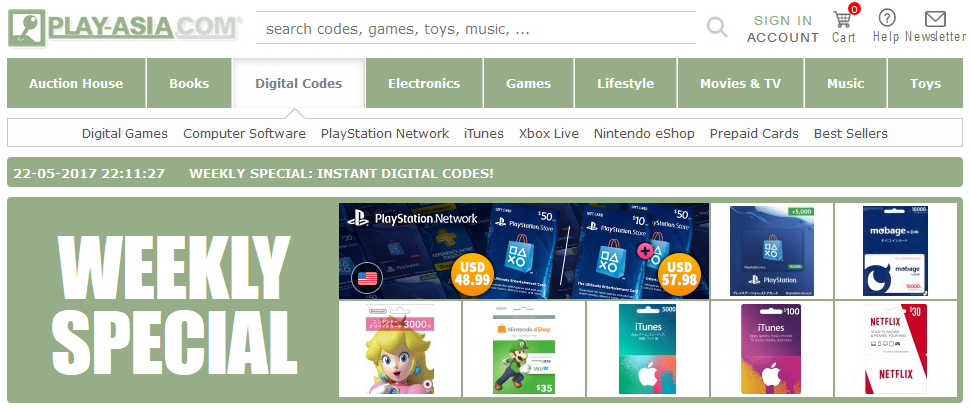Screen dimensions: 971x409
Task: Focus the search codes, games, toys field
Action: (x=476, y=28)
